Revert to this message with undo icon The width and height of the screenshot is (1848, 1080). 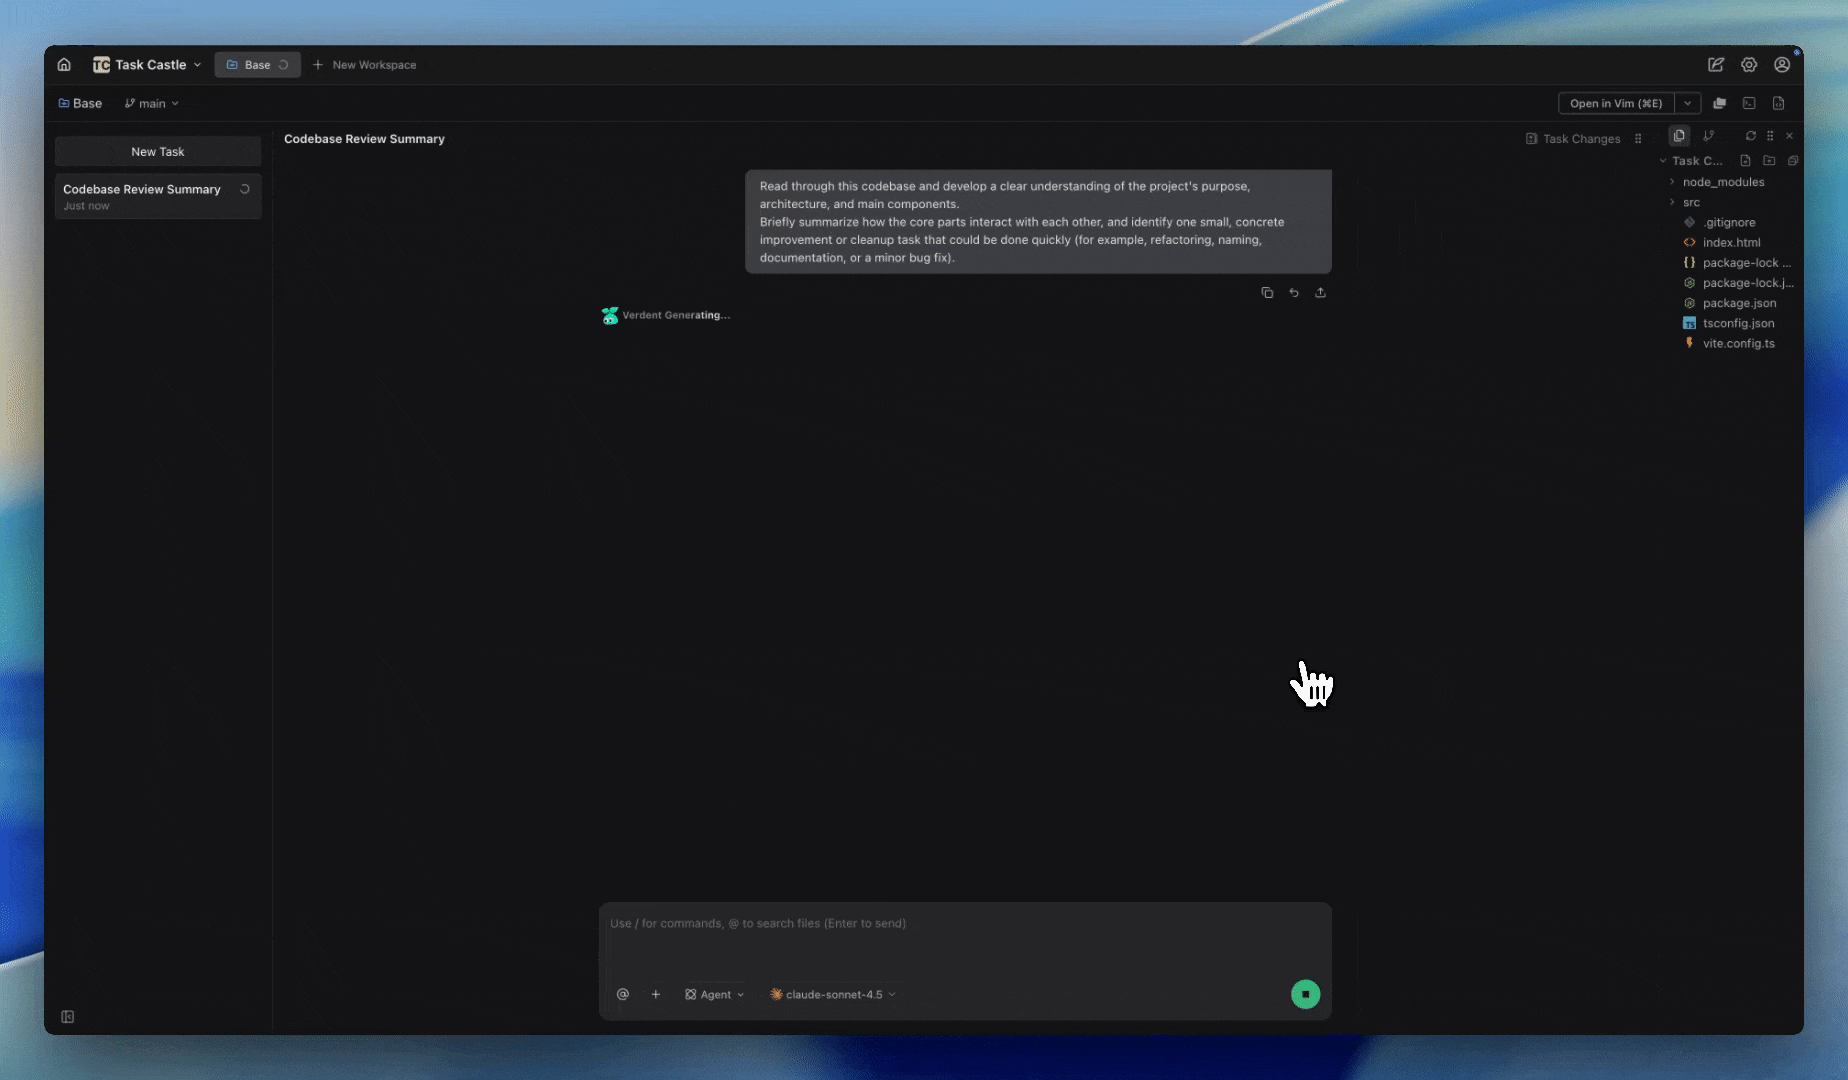pos(1294,293)
